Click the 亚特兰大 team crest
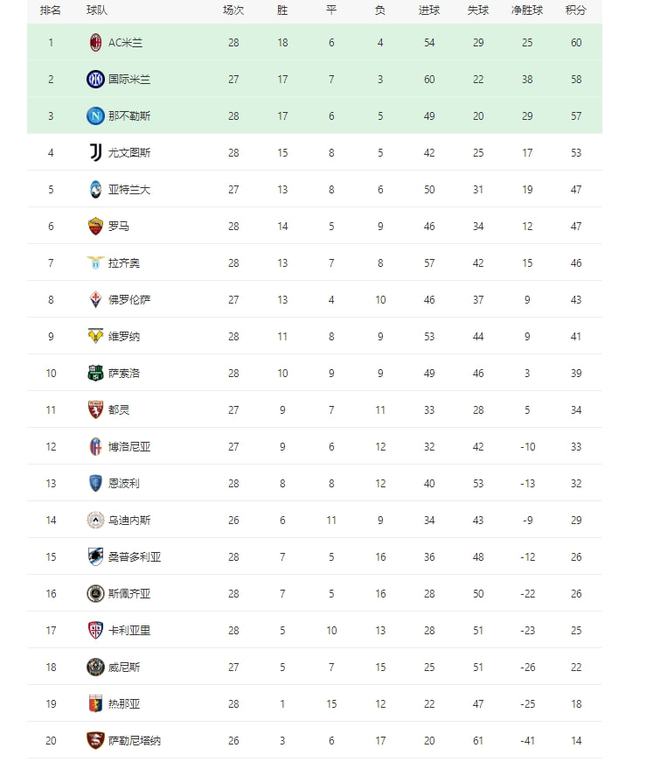660x762 pixels. coord(96,190)
